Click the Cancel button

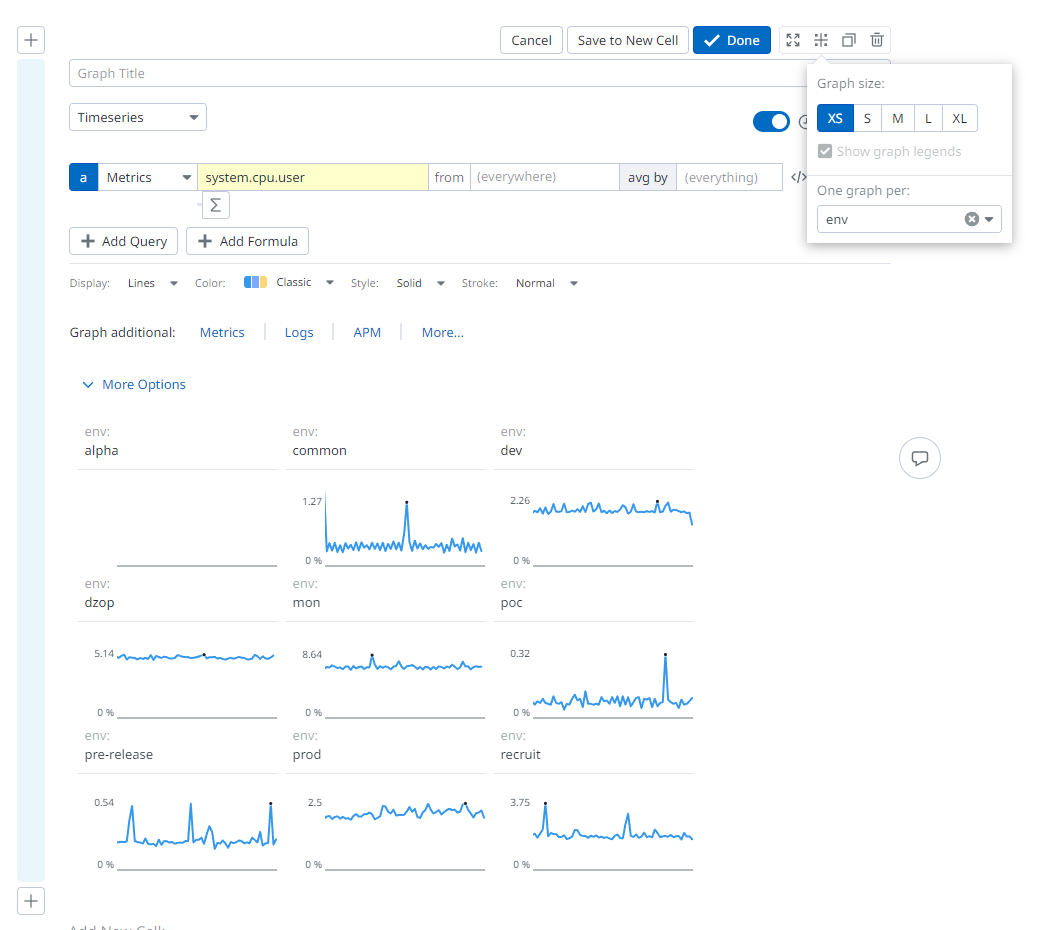[531, 40]
